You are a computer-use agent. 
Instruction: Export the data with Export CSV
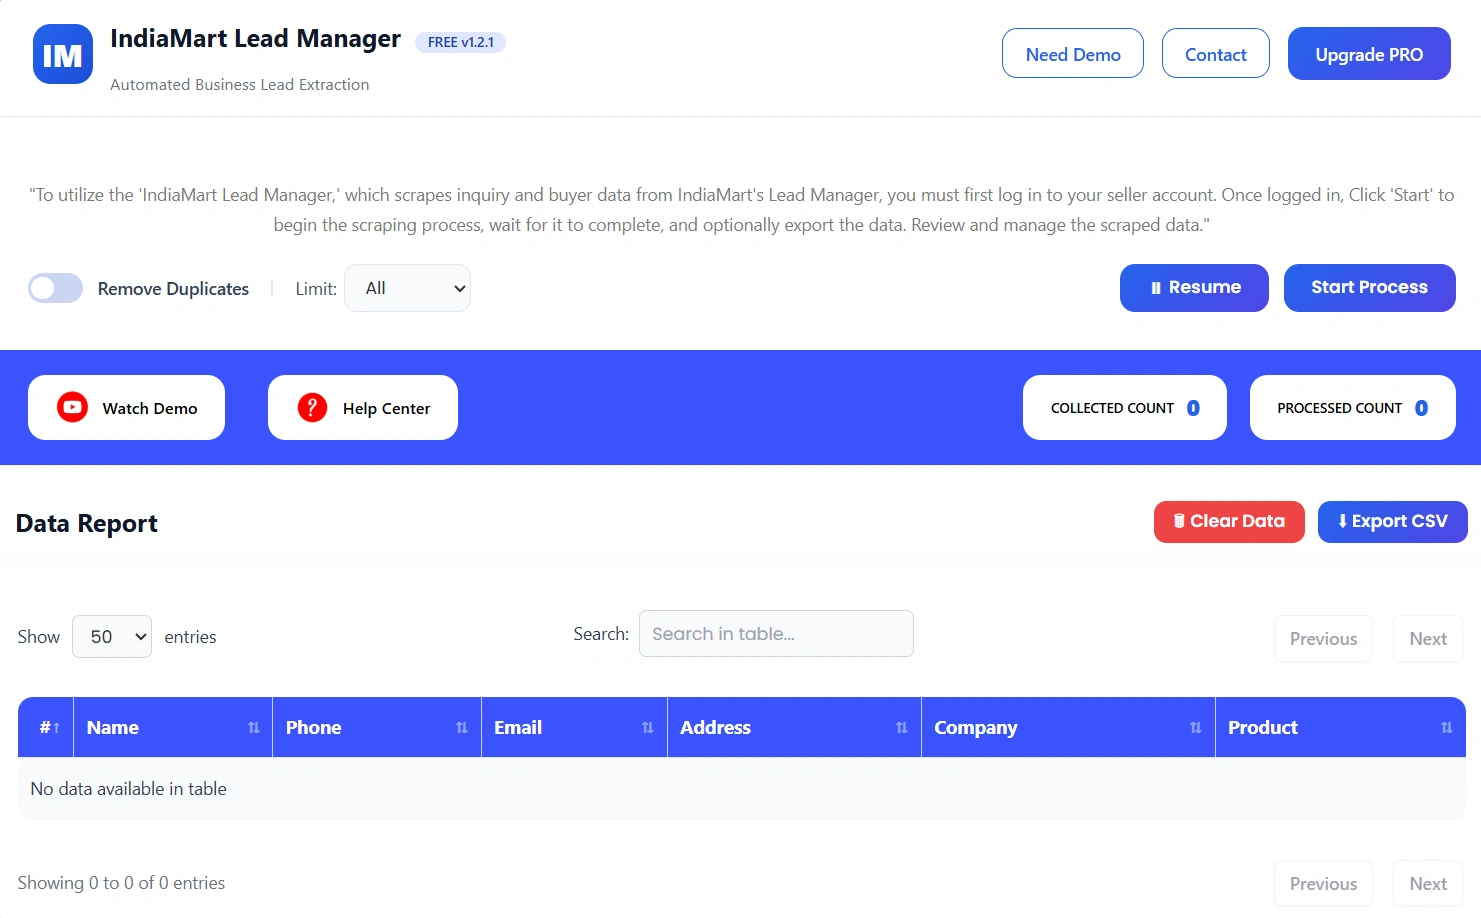tap(1393, 522)
